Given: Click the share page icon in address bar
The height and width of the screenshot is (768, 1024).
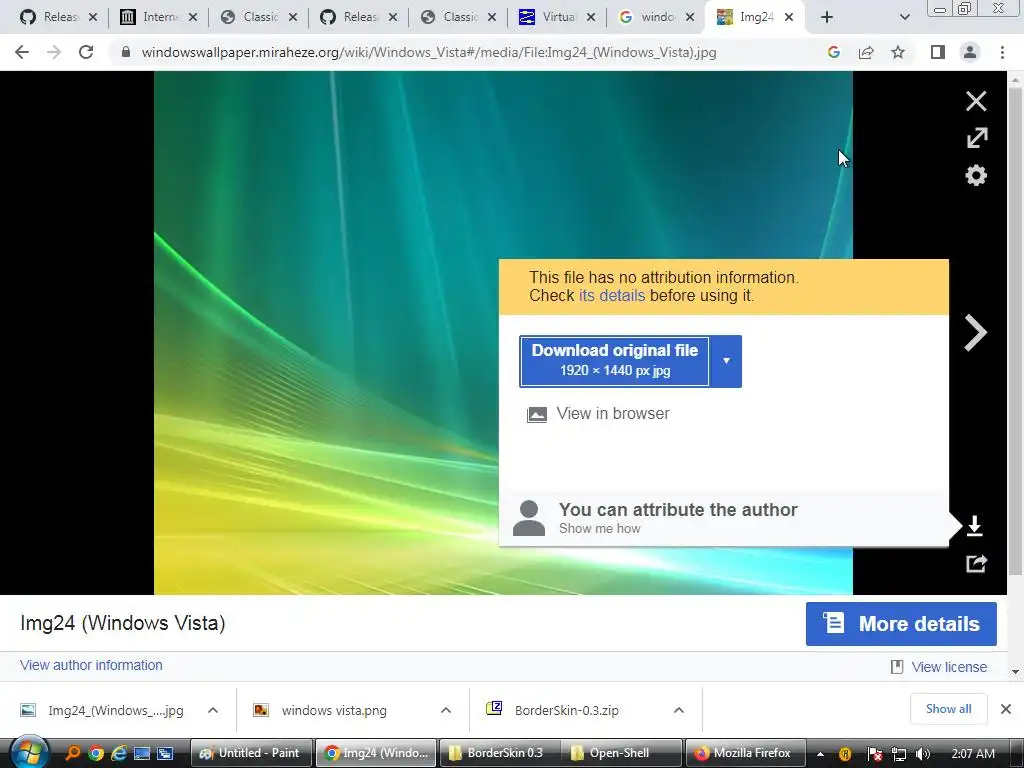Looking at the screenshot, I should pos(866,52).
